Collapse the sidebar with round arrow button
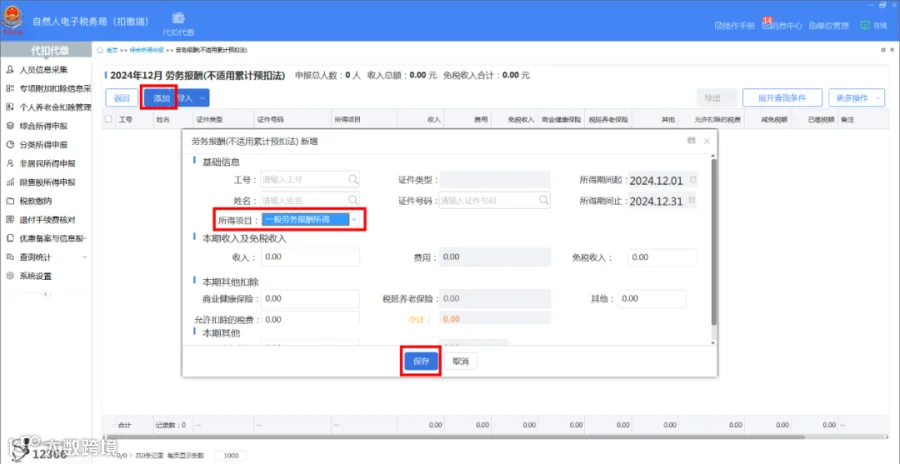Screen dimensions: 900x464 pyautogui.click(x=46, y=294)
